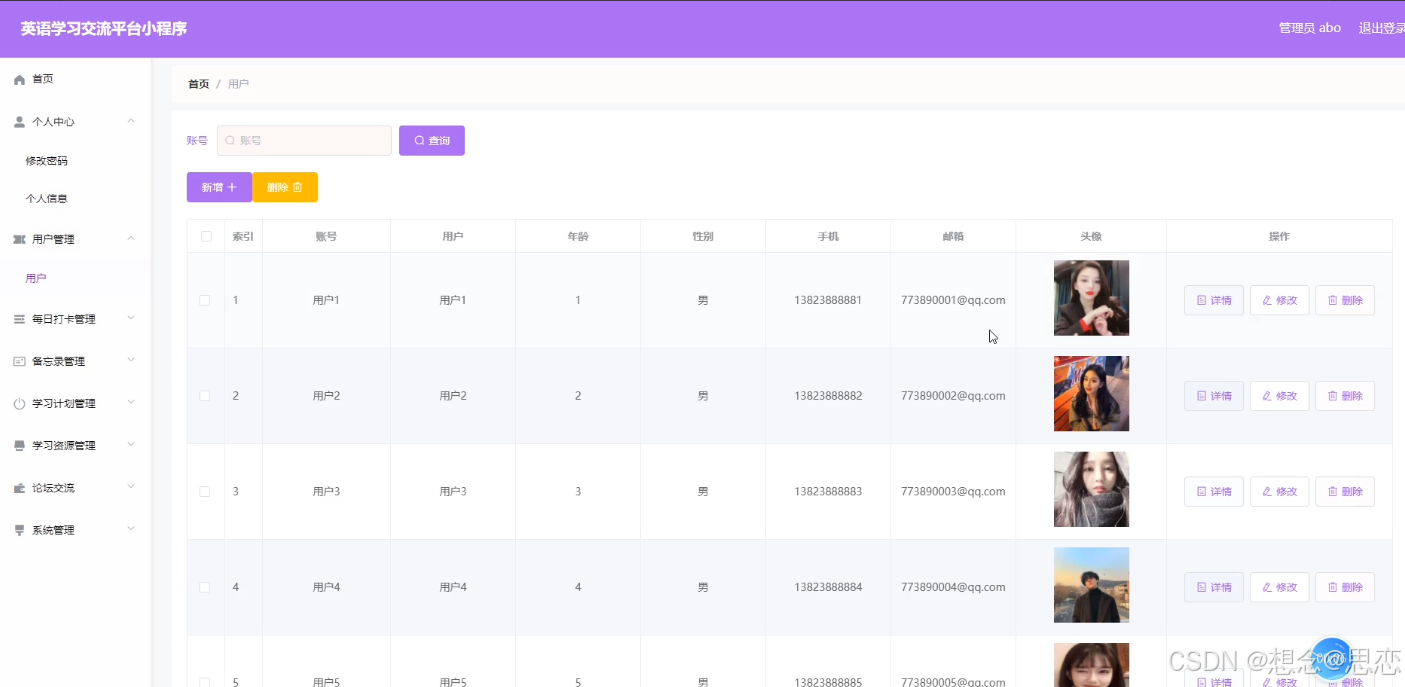Click 修改 button for 用户4

click(1279, 588)
